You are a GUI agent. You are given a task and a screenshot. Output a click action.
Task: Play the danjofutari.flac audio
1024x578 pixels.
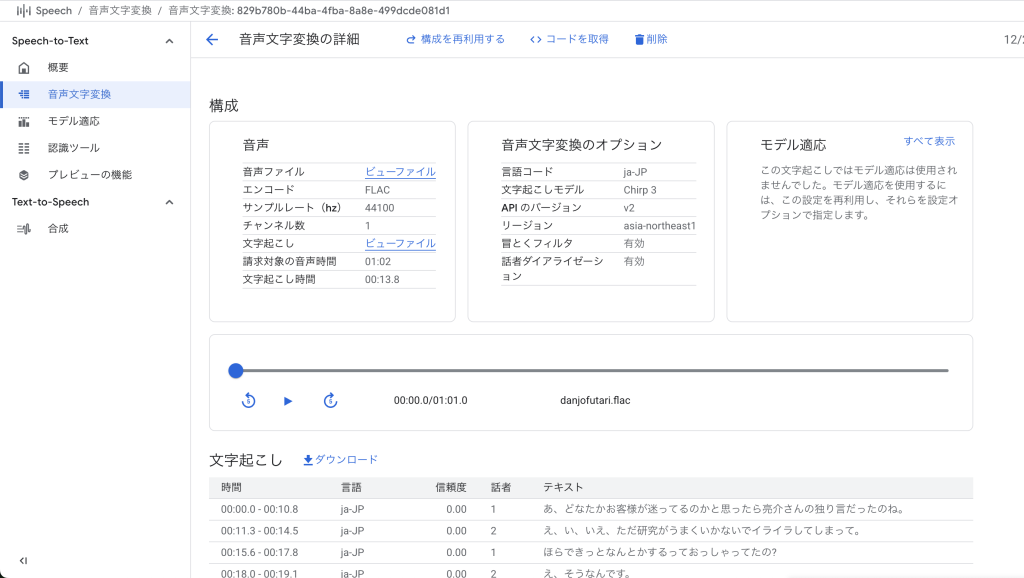(x=288, y=401)
